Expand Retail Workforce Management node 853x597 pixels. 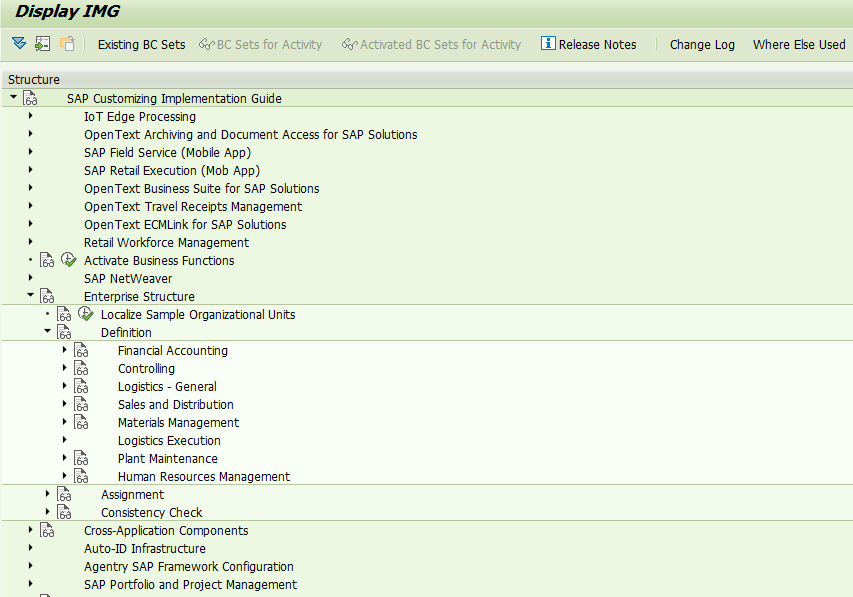point(30,242)
